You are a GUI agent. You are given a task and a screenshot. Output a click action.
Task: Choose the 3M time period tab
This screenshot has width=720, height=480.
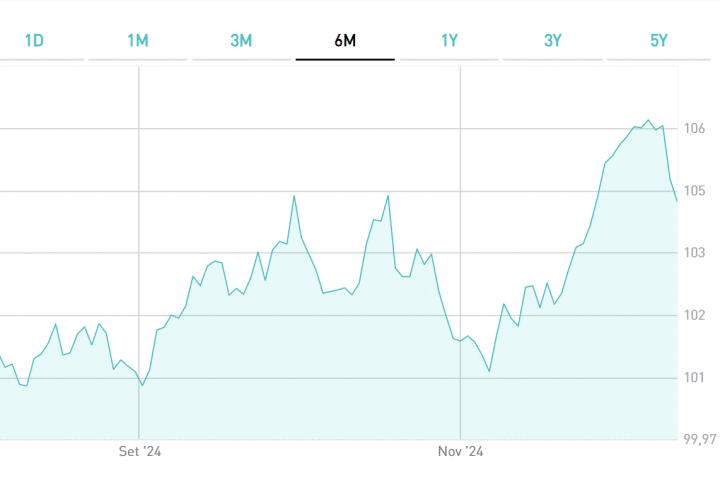pos(241,41)
